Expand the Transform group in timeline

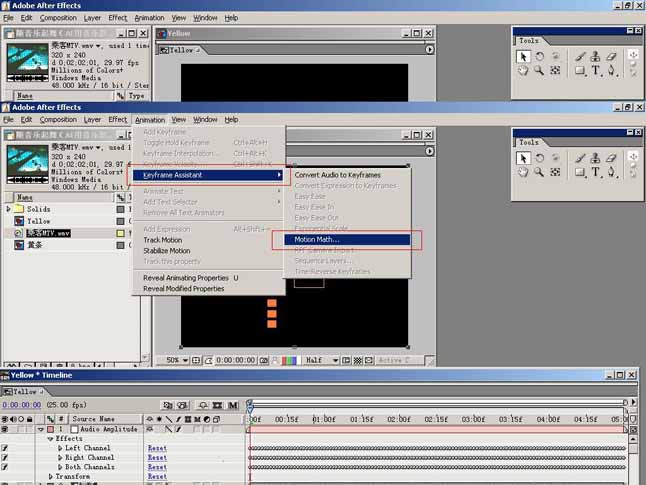coord(50,476)
